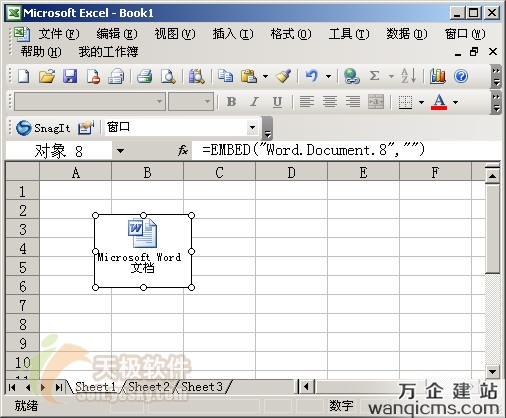Click the Excel workbook icon in menu bar
This screenshot has height=418, width=506.
coord(22,34)
